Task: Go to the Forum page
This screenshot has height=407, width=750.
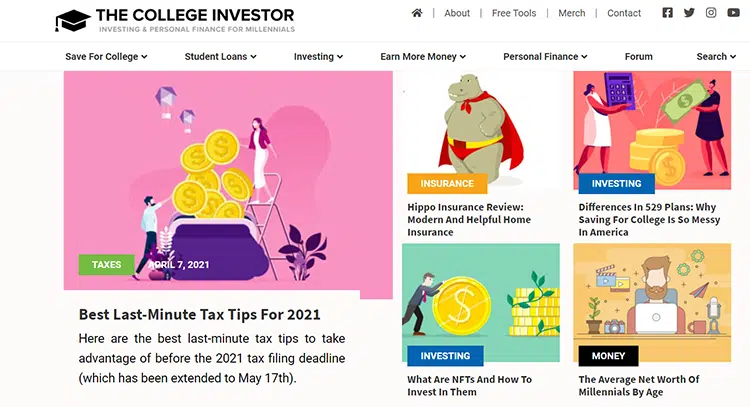Action: (x=638, y=57)
